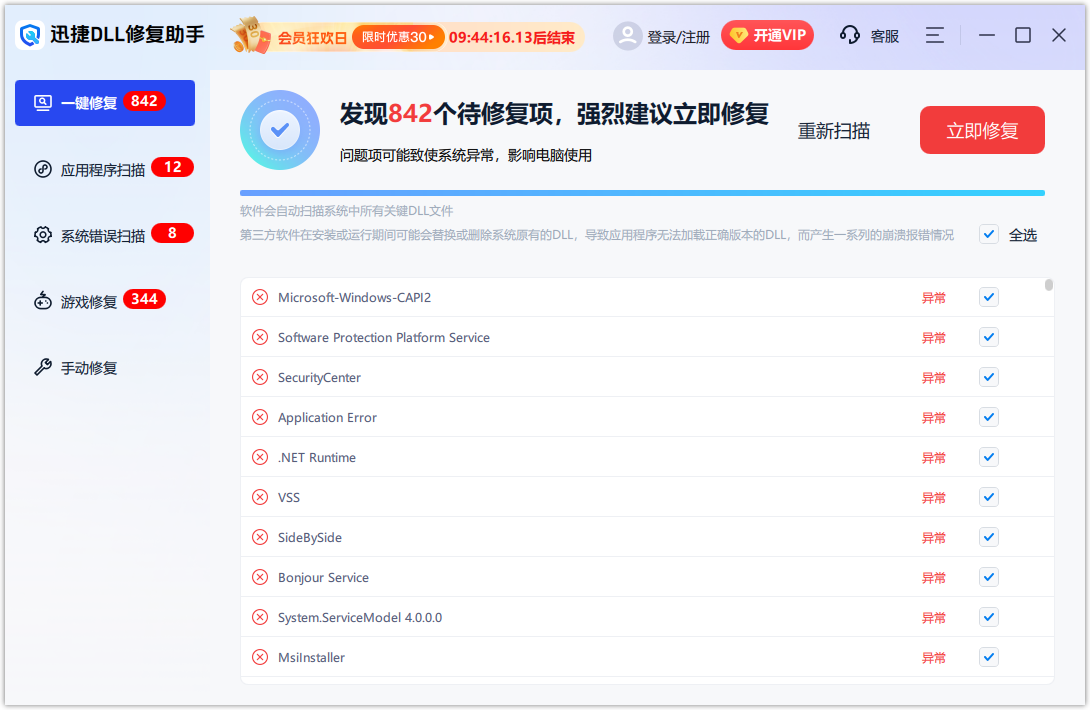
Task: Open the hamburger menu at top right
Action: [934, 34]
